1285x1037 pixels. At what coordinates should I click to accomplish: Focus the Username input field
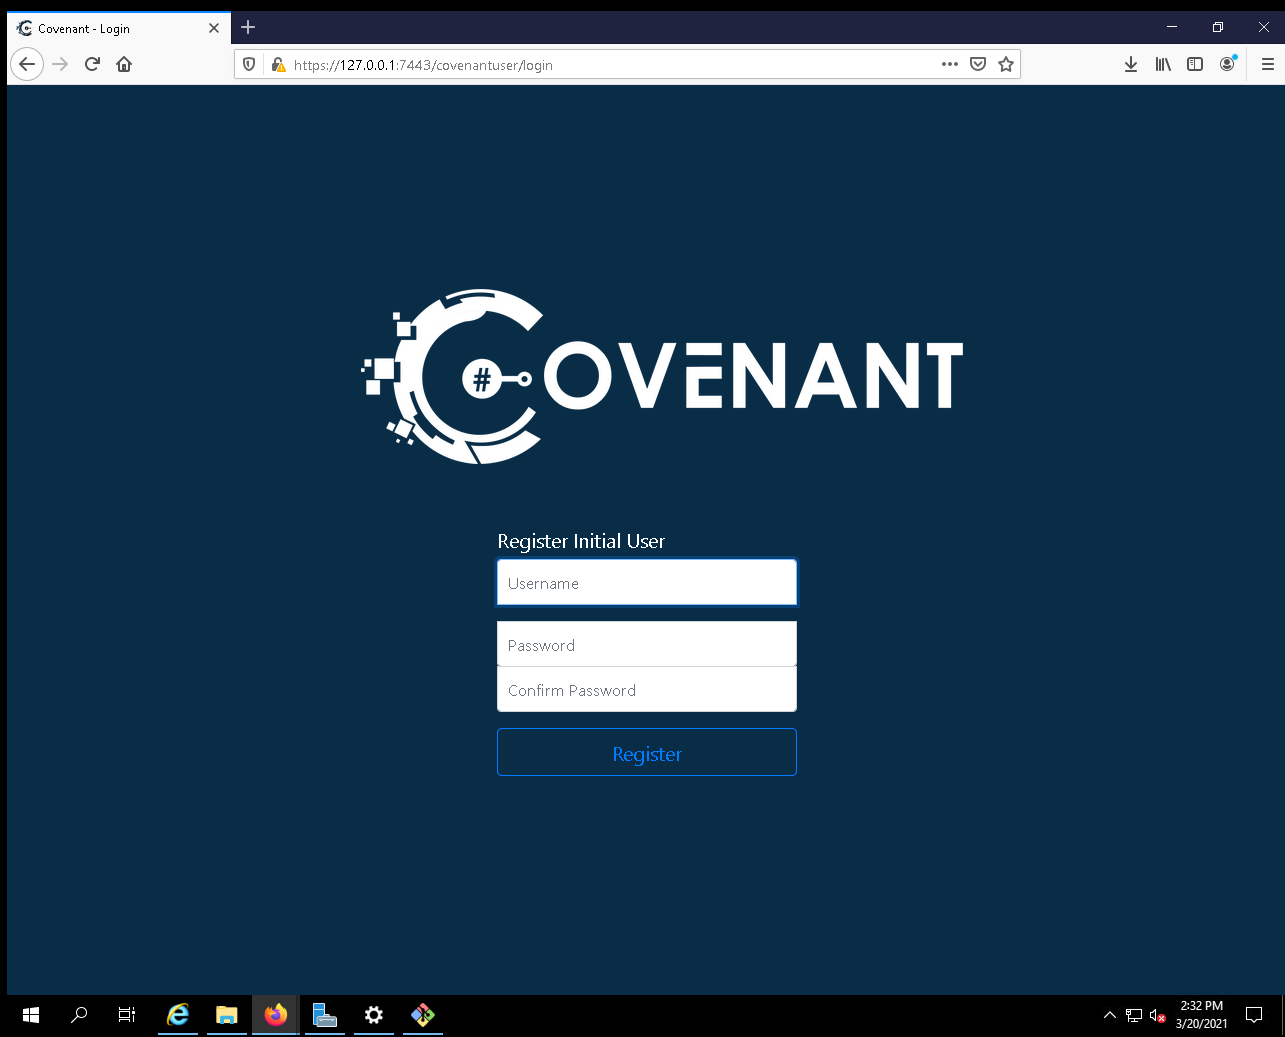(647, 583)
